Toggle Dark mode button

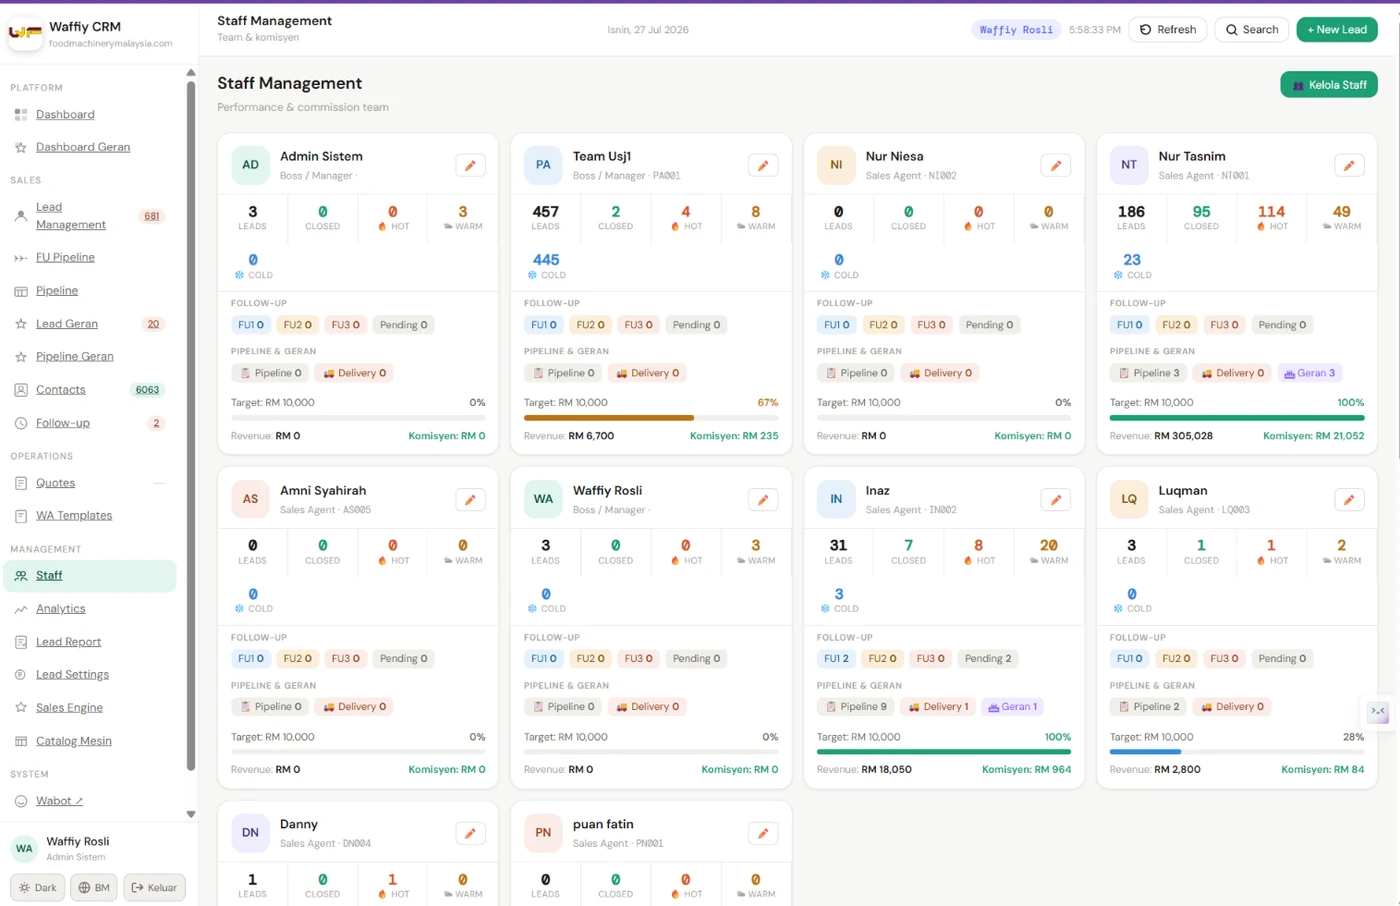(x=38, y=888)
